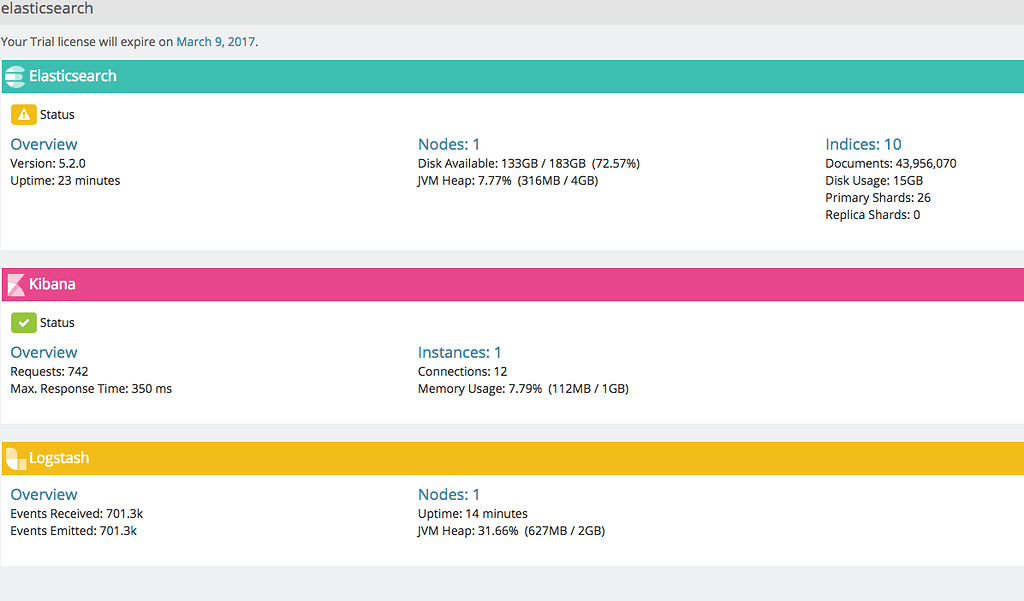Click the green checkmark Status icon for Kibana

[x=23, y=322]
